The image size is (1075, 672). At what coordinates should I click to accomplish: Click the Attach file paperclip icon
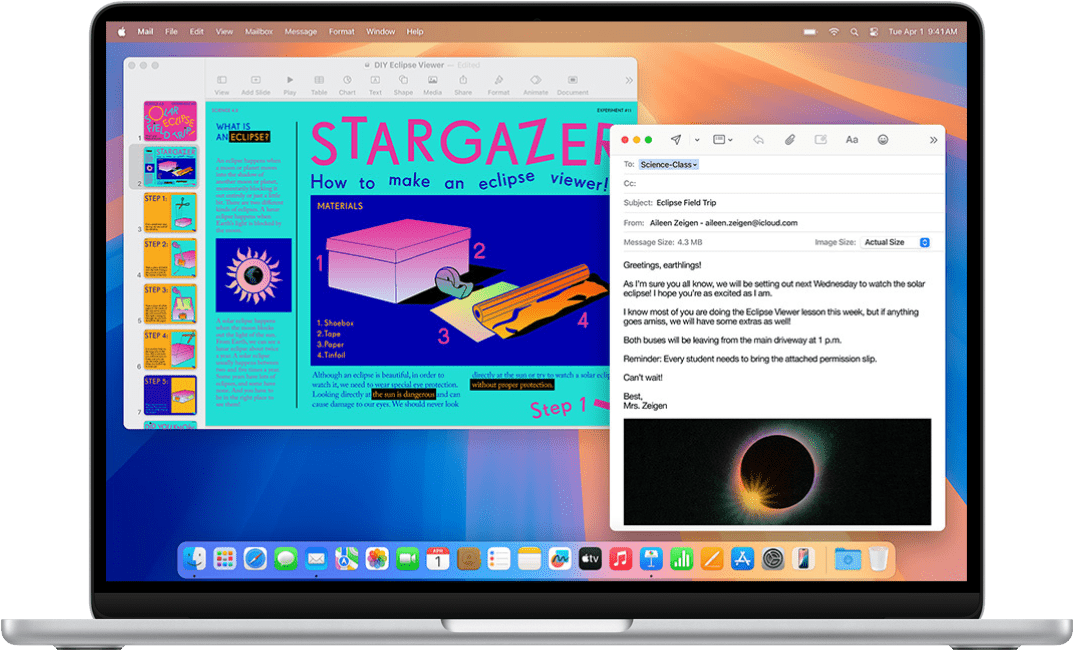click(789, 140)
